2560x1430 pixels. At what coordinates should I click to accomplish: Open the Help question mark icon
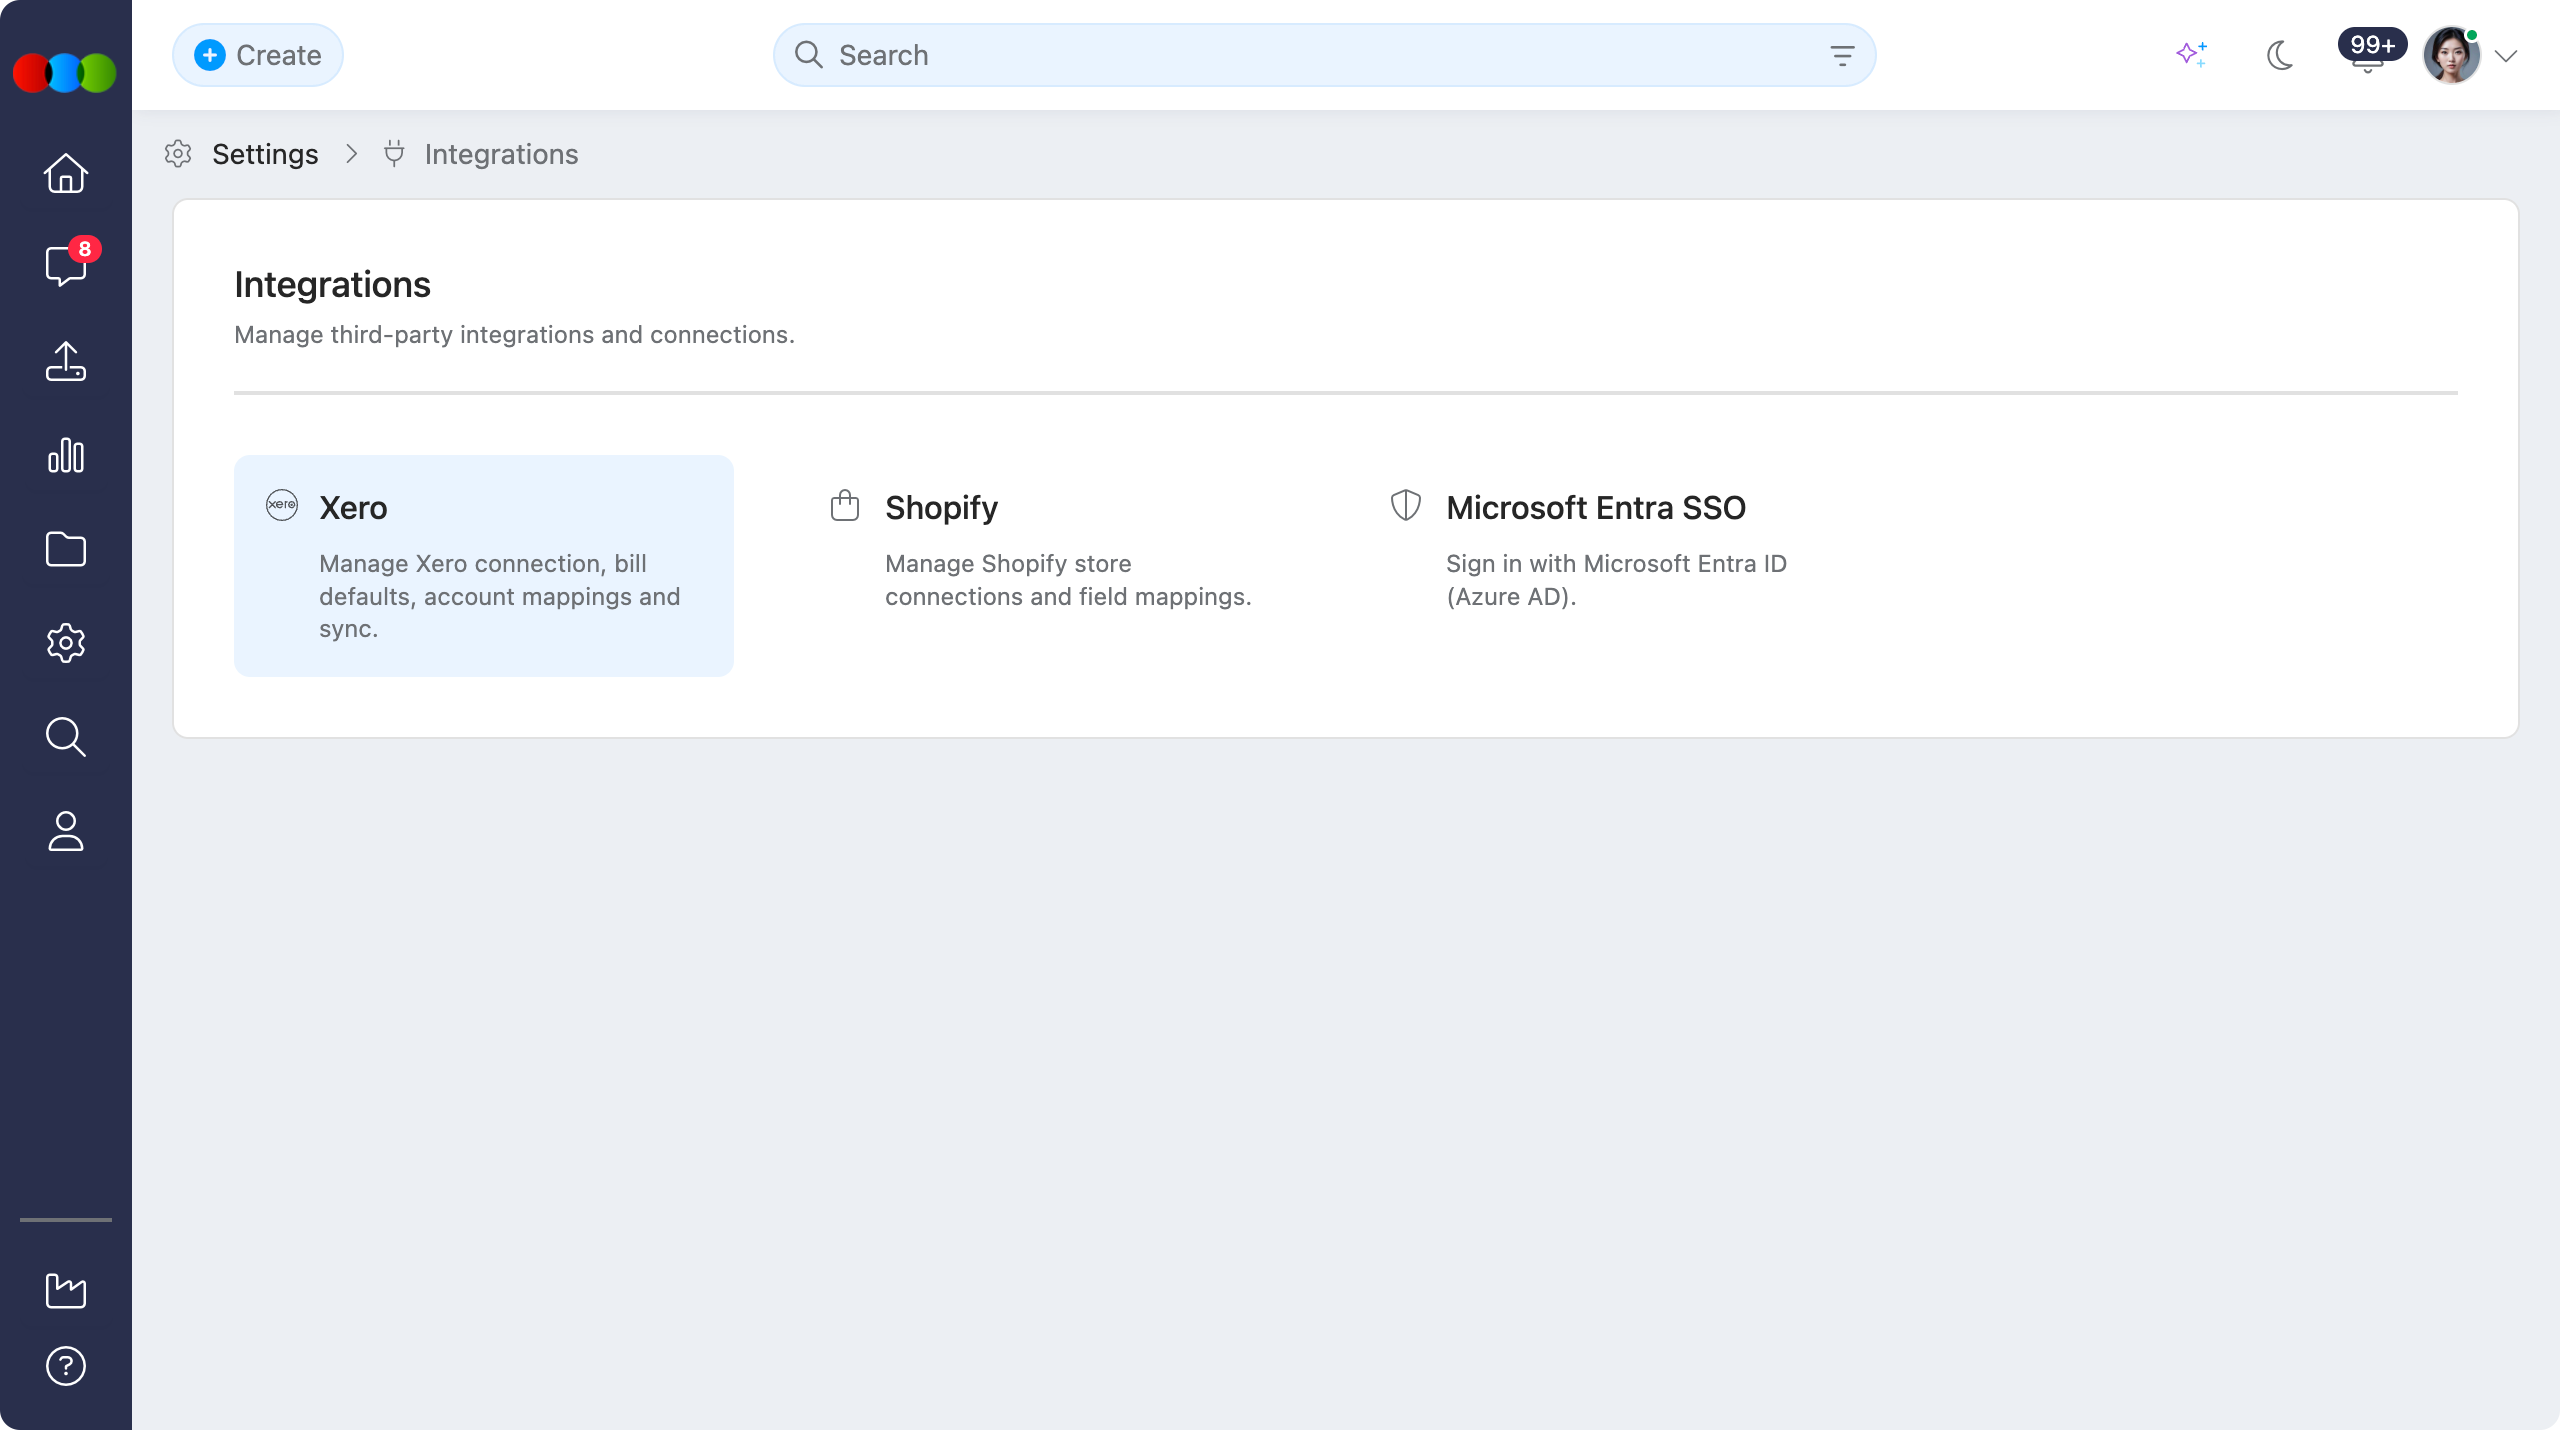(x=66, y=1366)
